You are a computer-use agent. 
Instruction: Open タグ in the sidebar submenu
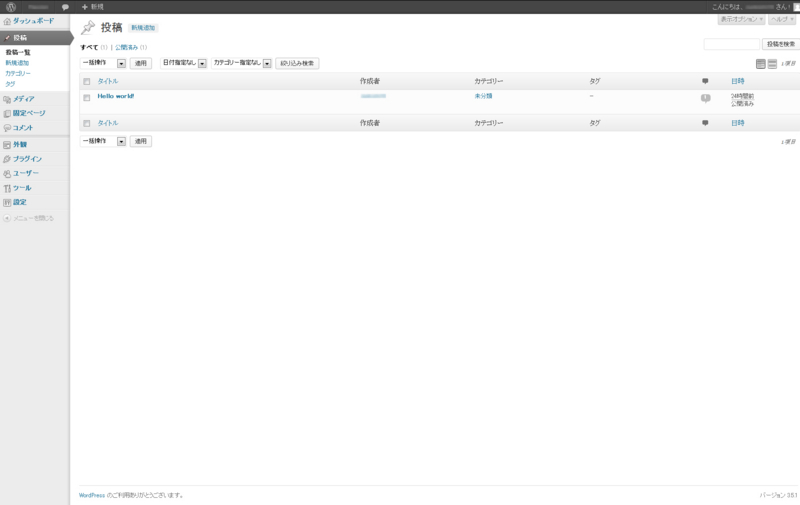(x=10, y=84)
